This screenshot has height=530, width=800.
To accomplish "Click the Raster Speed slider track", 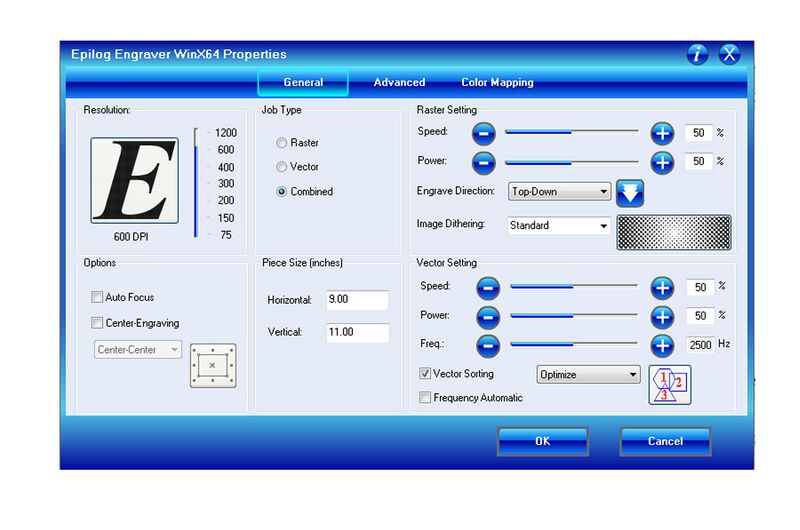I will point(571,132).
